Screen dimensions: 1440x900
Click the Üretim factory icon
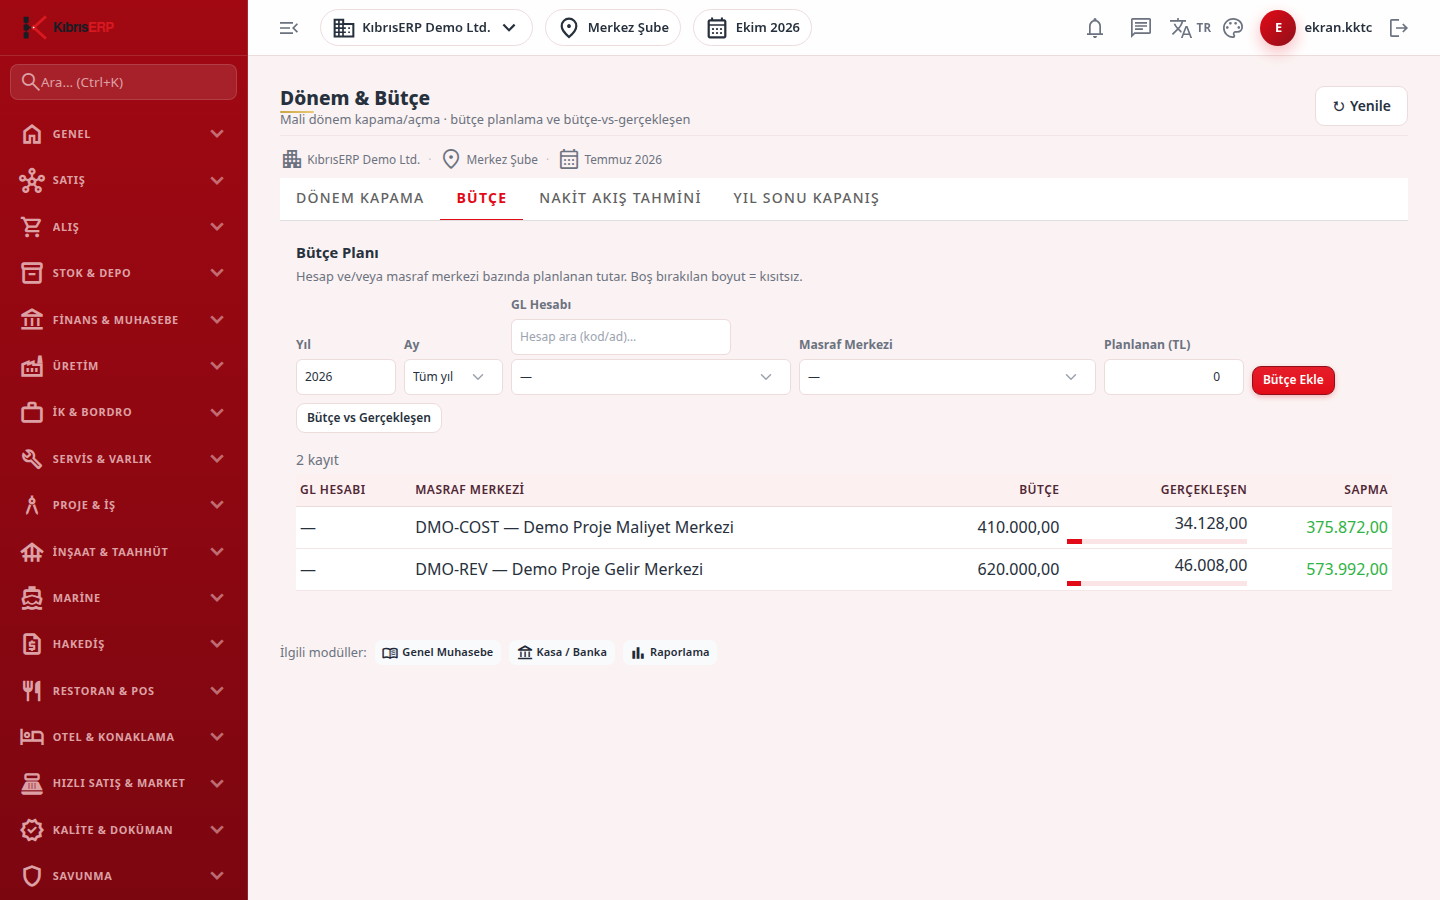click(32, 366)
